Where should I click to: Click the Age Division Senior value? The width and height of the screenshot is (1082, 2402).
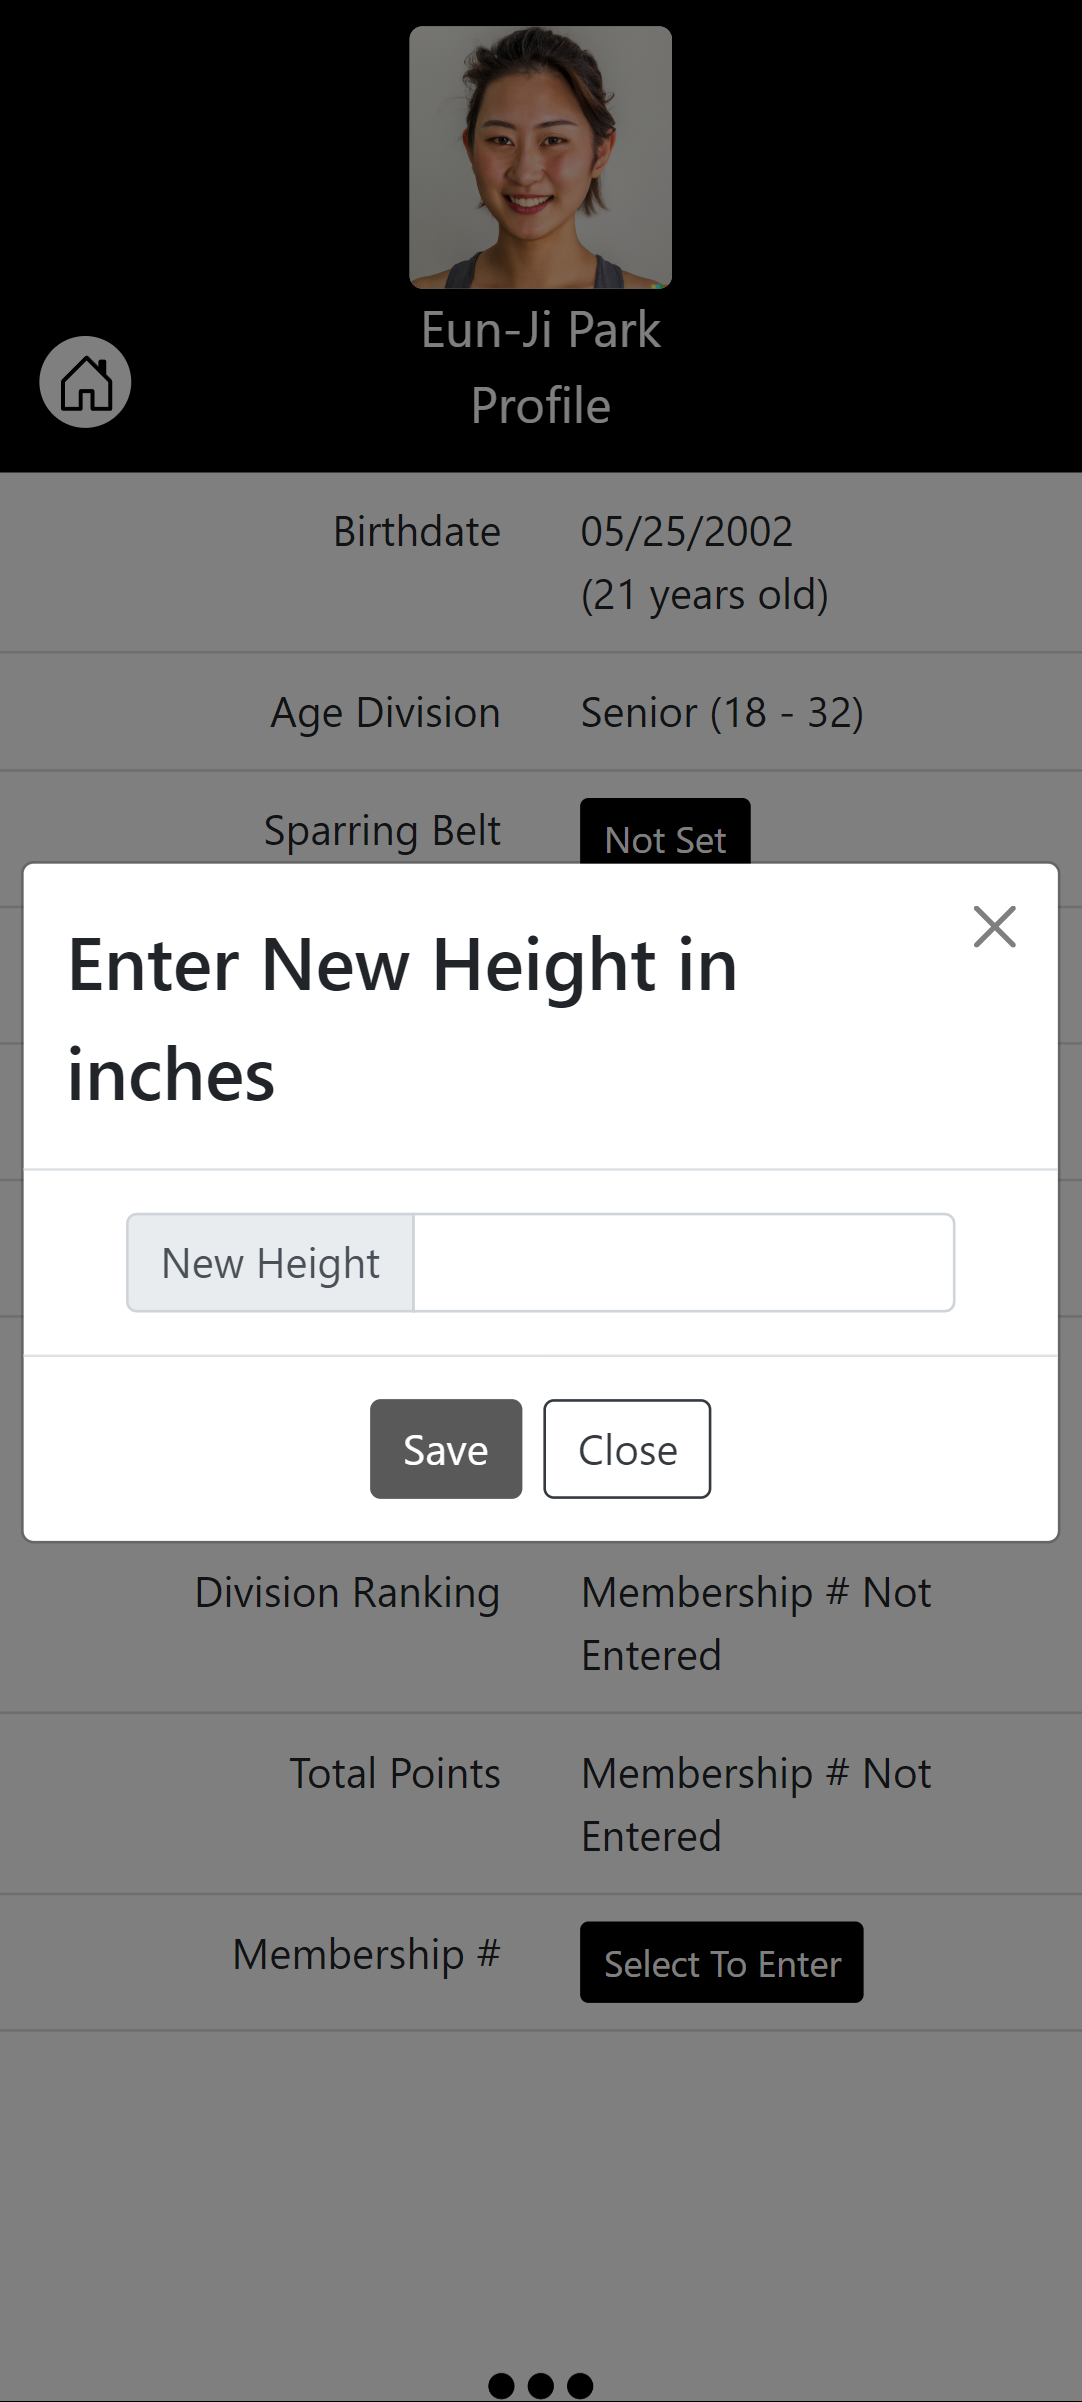(x=721, y=712)
